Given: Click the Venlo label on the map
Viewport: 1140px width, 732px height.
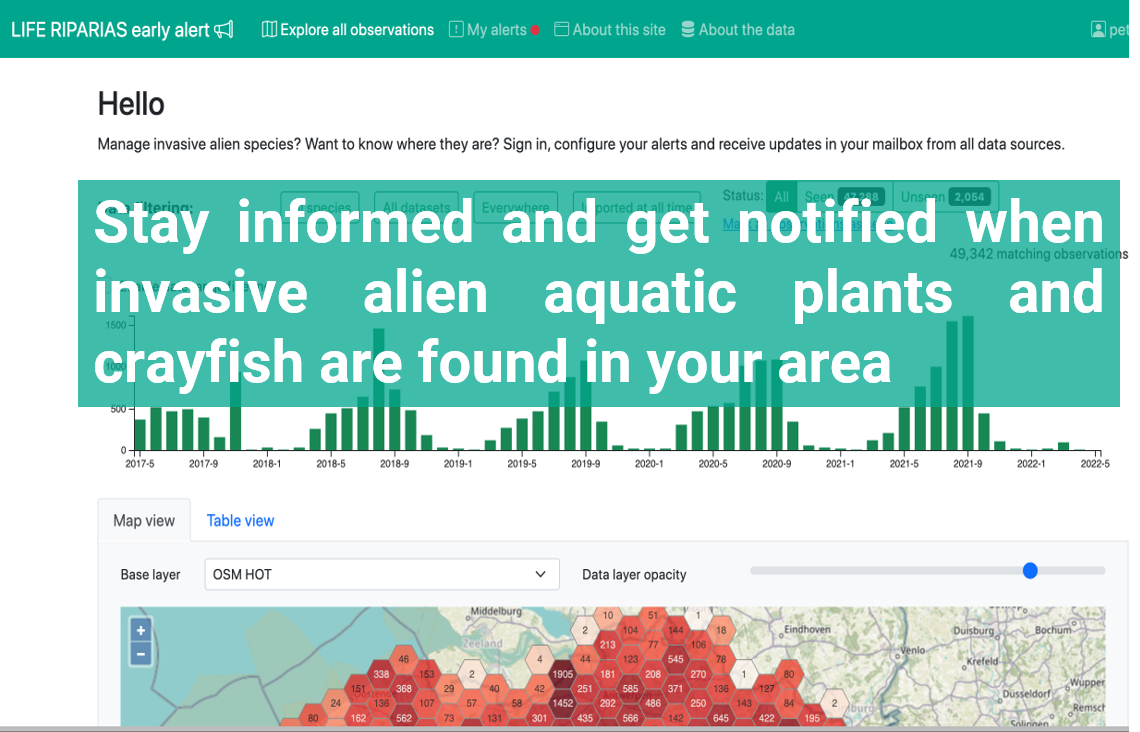Looking at the screenshot, I should tap(913, 651).
